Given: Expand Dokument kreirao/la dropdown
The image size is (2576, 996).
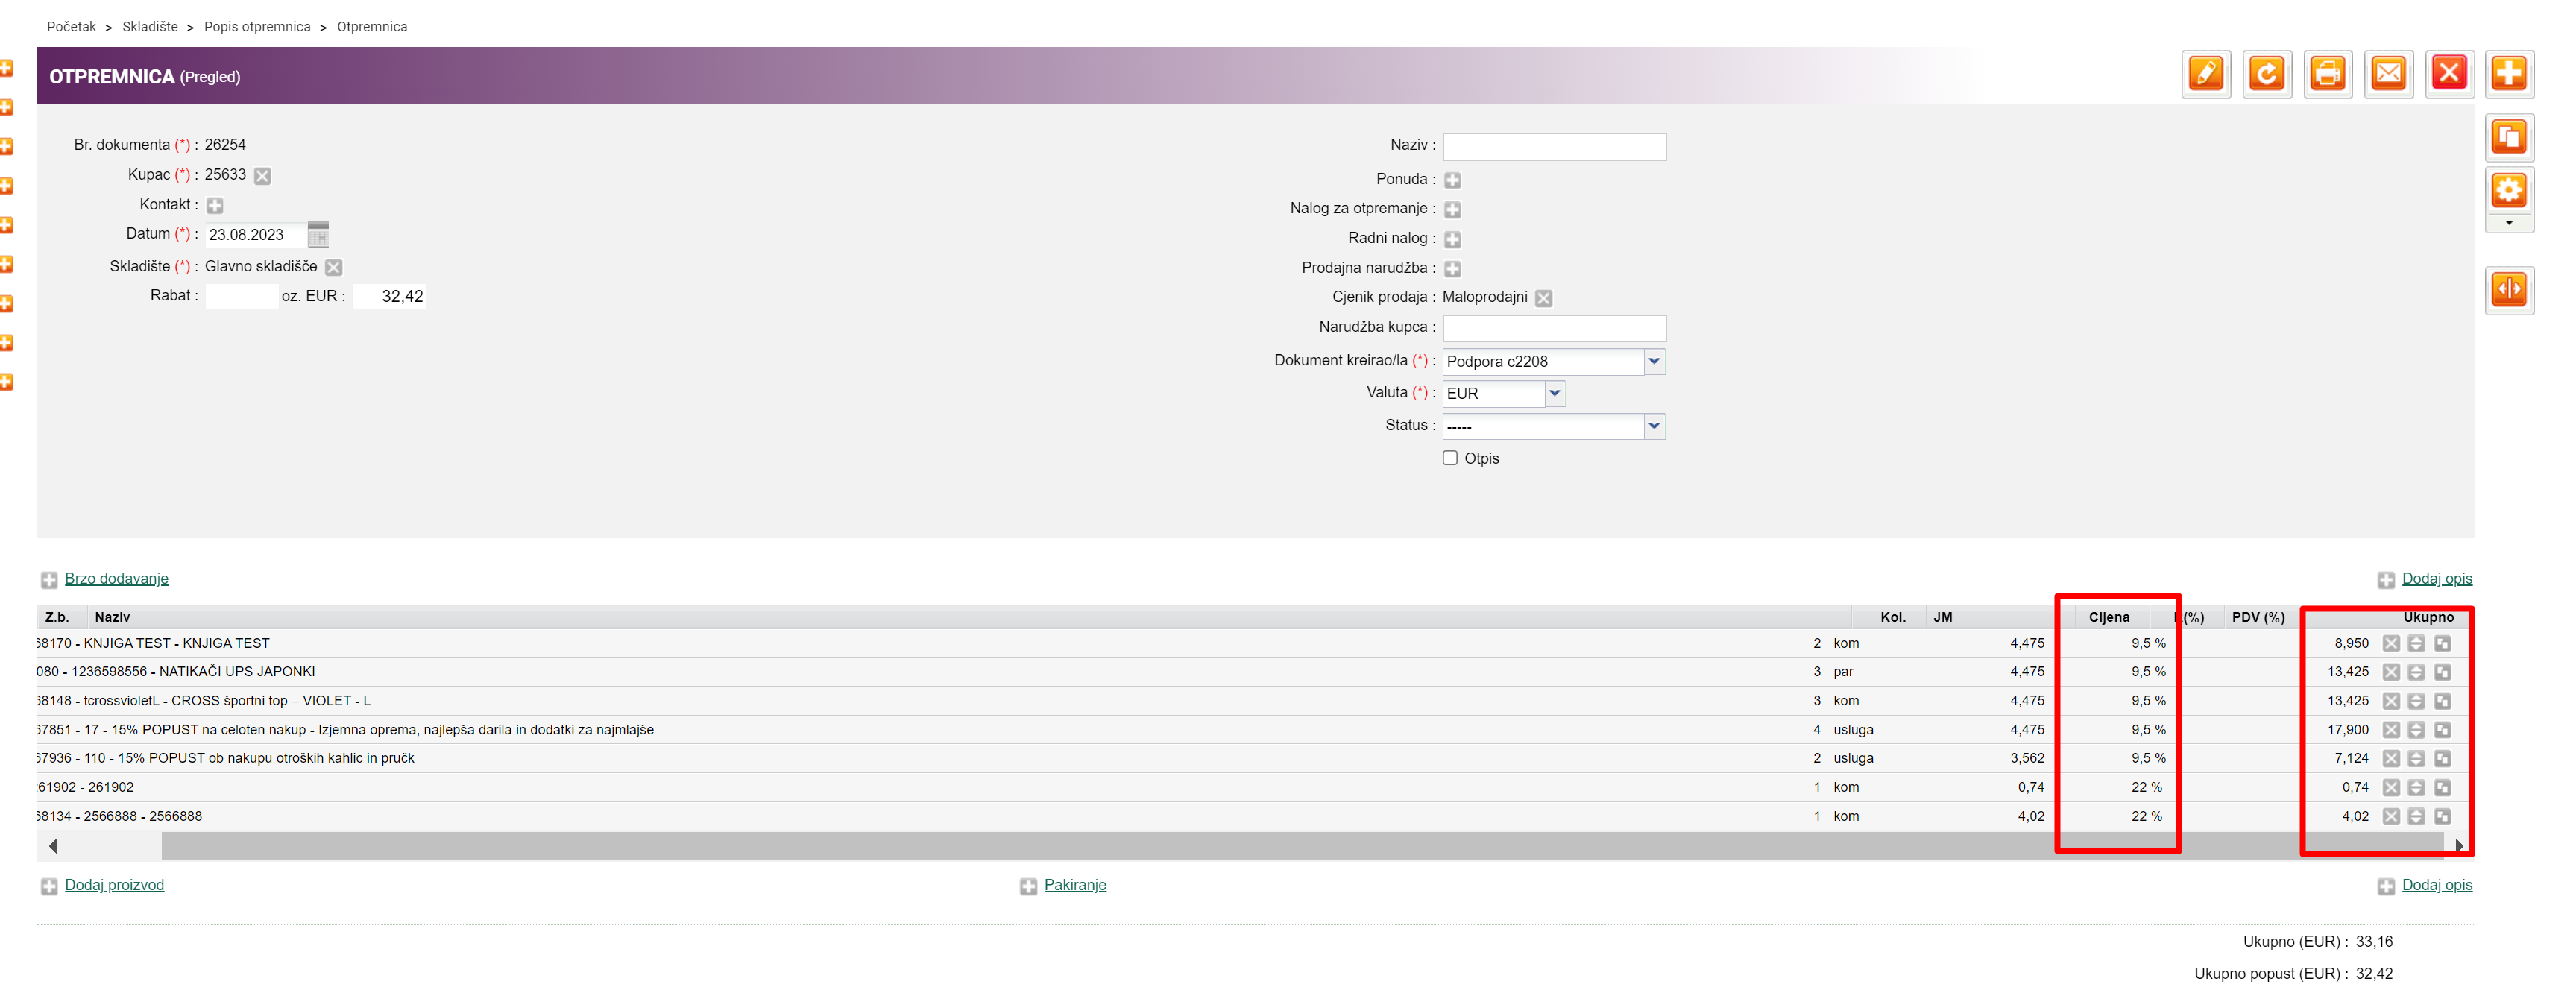Looking at the screenshot, I should (x=1654, y=361).
